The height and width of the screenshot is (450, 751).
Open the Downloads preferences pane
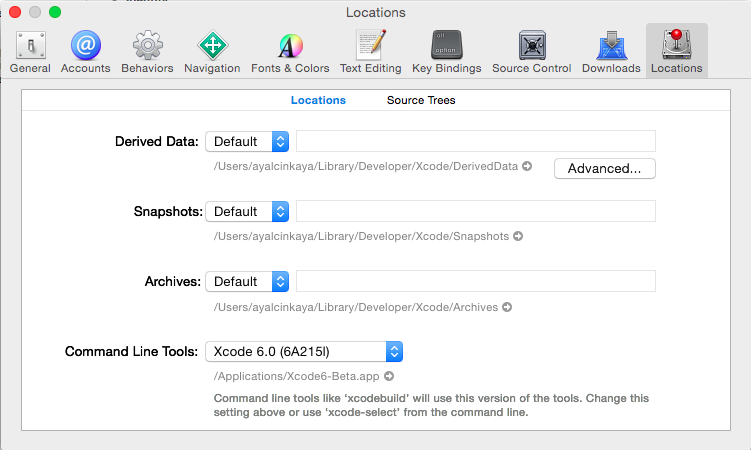click(x=611, y=52)
